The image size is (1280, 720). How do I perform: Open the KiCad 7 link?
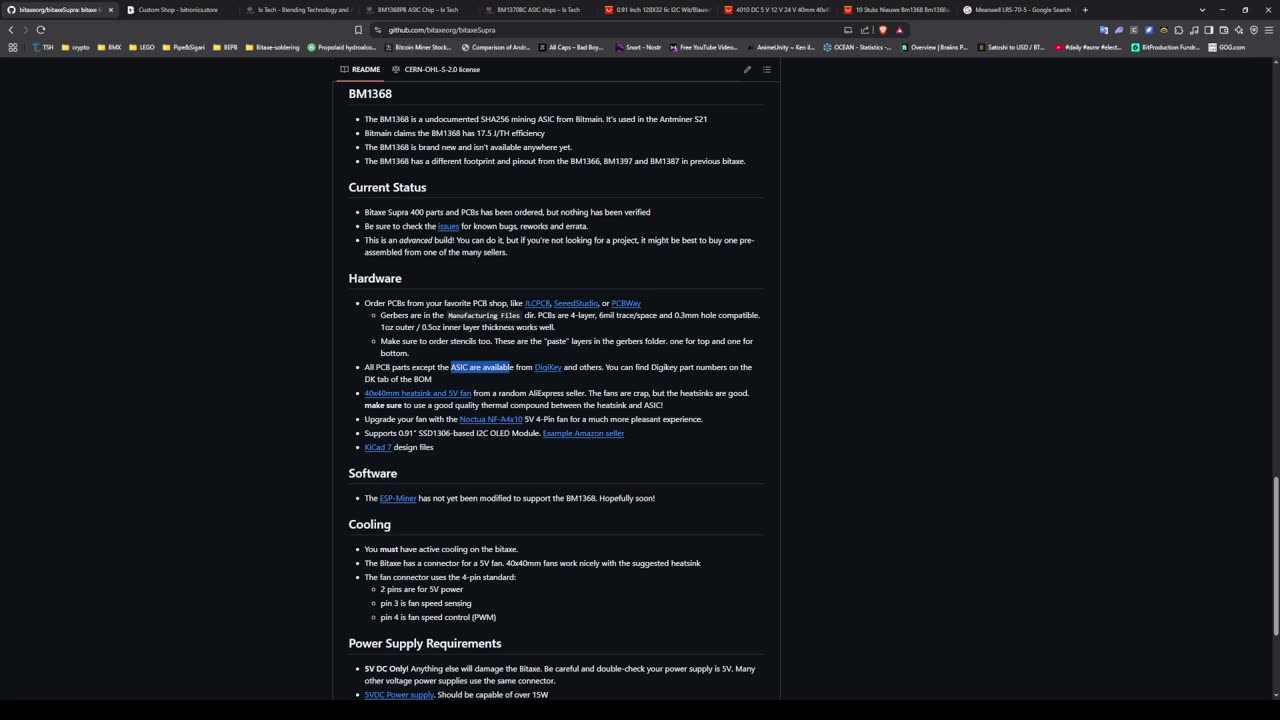point(378,447)
